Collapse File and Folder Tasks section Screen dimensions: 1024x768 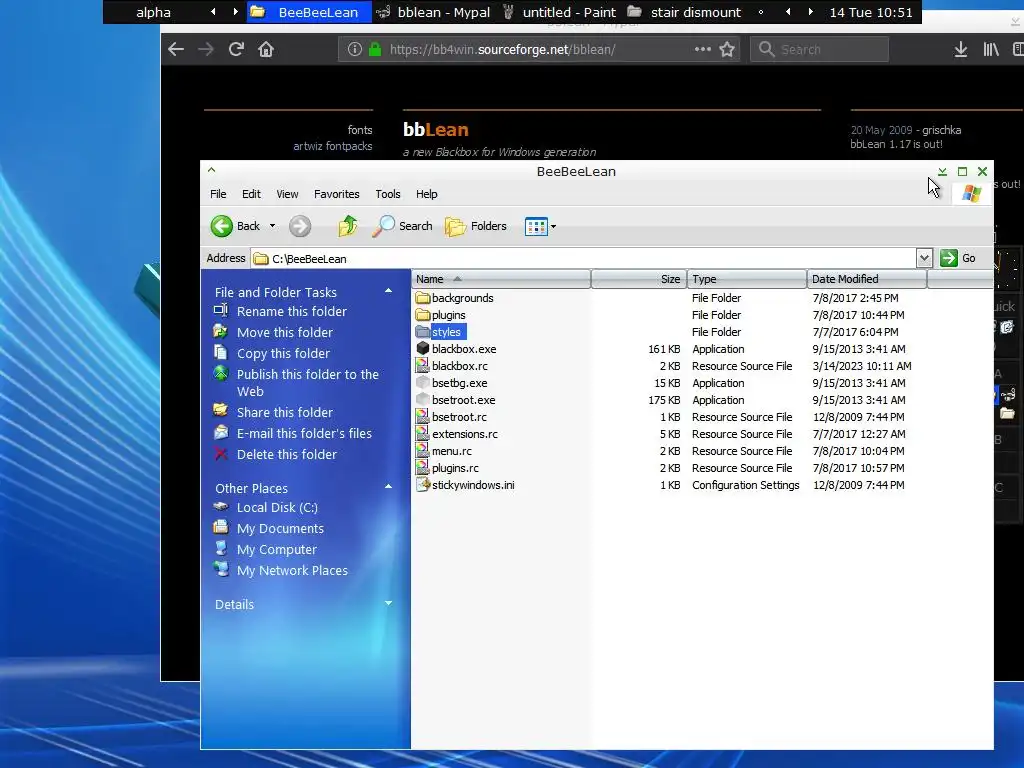(389, 291)
